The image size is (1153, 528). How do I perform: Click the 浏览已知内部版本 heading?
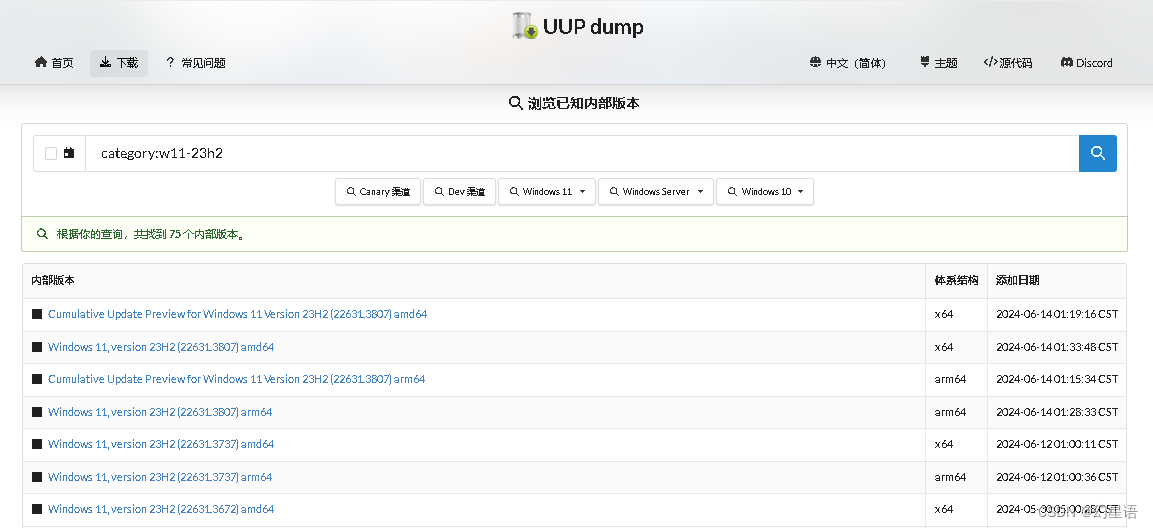pyautogui.click(x=574, y=104)
